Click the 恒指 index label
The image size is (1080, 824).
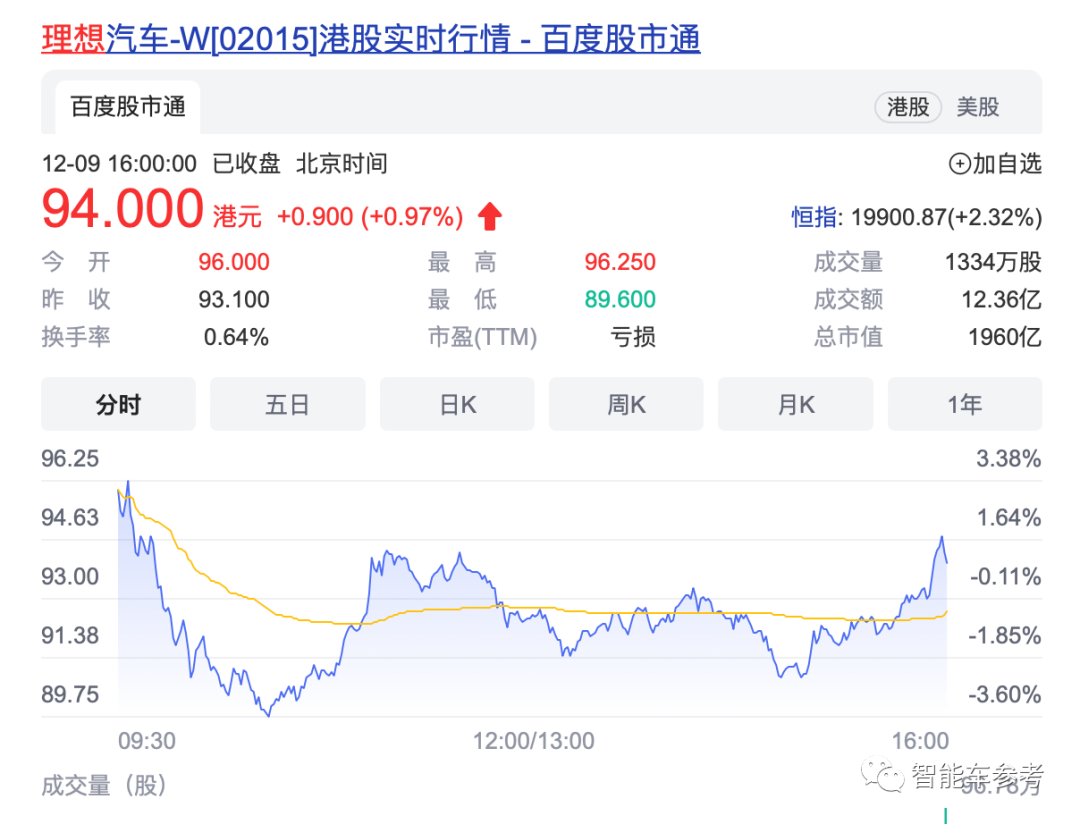pos(814,217)
